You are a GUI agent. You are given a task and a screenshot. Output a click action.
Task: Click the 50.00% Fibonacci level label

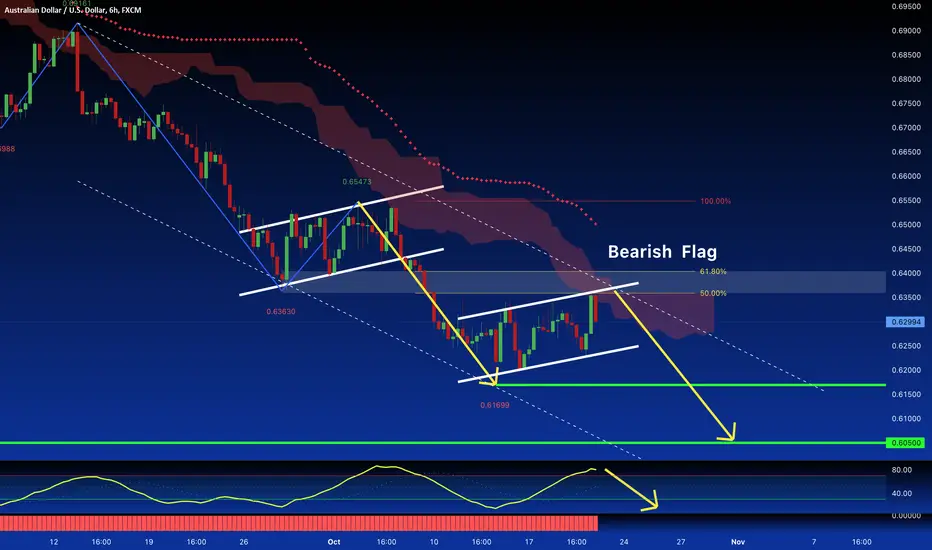(x=713, y=293)
